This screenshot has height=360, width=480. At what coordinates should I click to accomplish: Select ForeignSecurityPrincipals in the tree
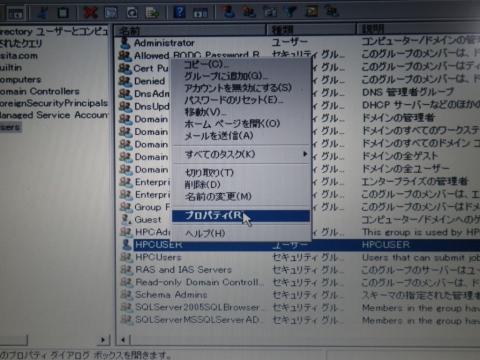click(x=54, y=103)
